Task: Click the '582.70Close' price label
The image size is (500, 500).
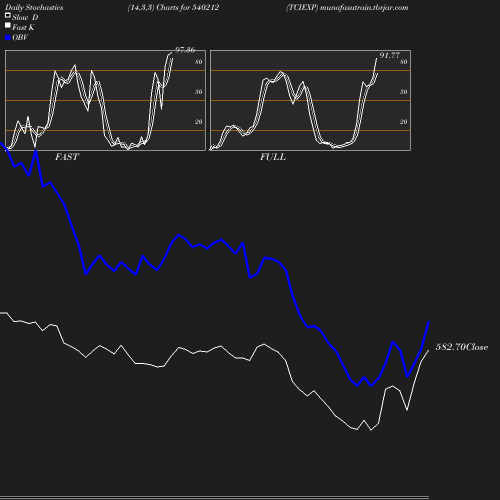Action: click(x=462, y=347)
